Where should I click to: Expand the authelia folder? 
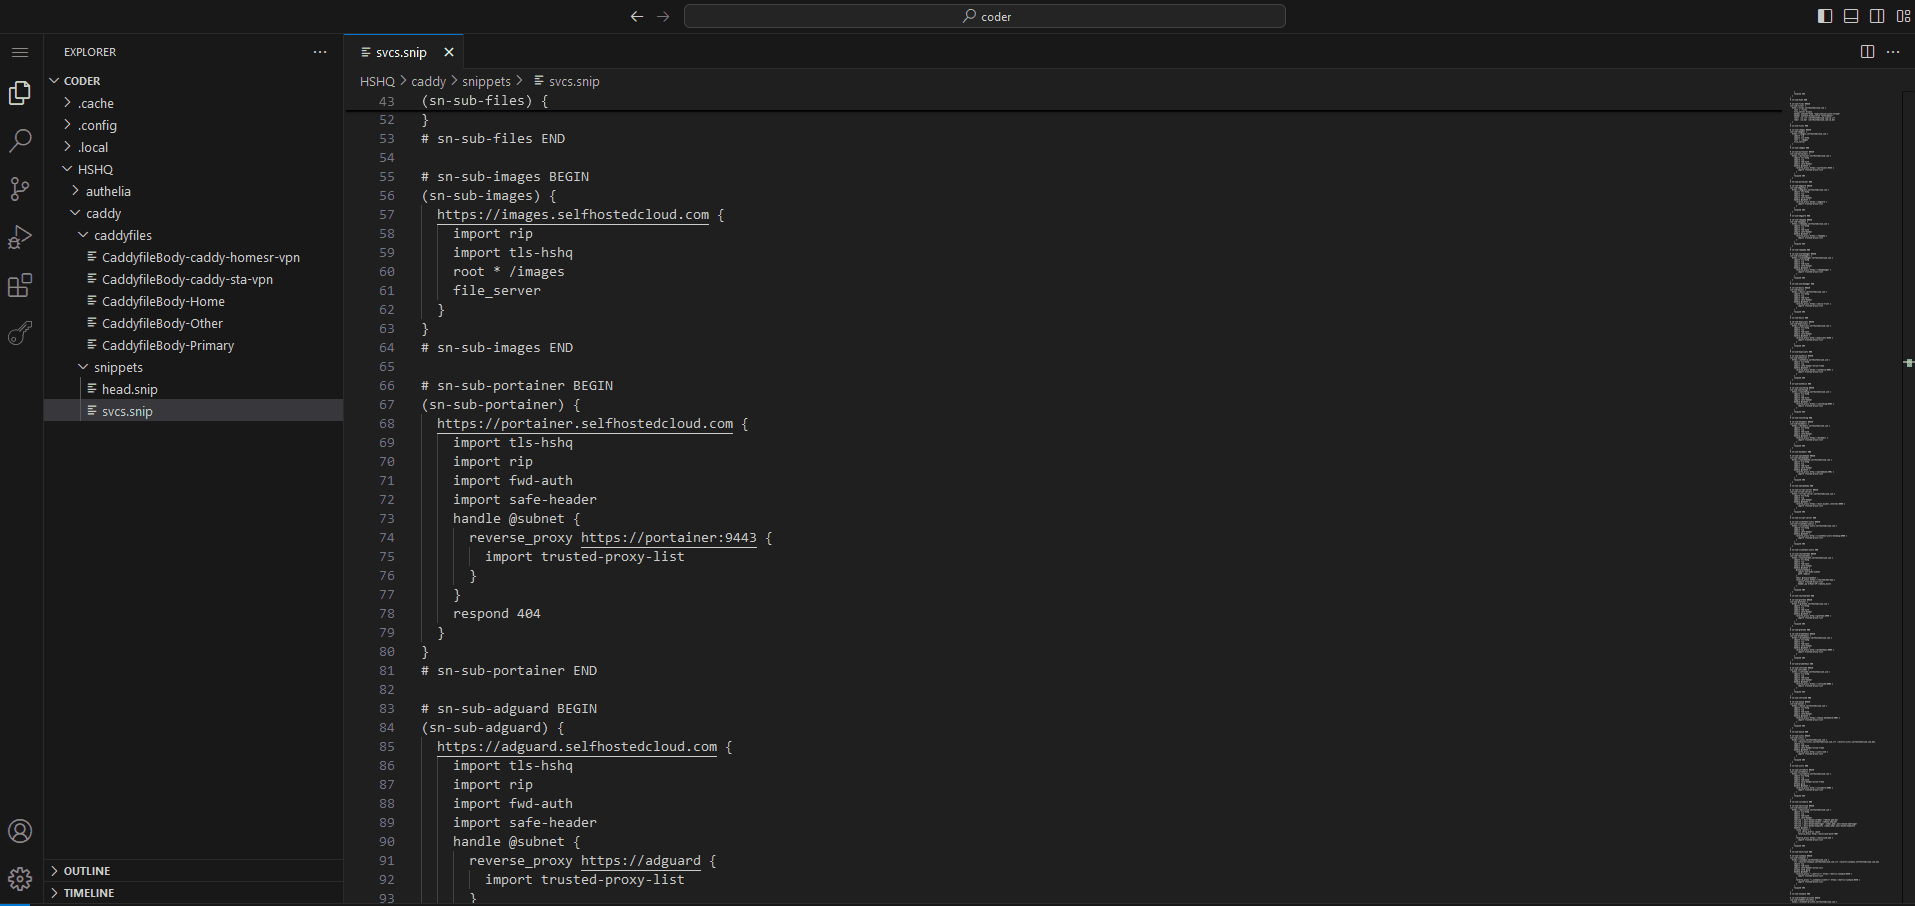click(108, 191)
